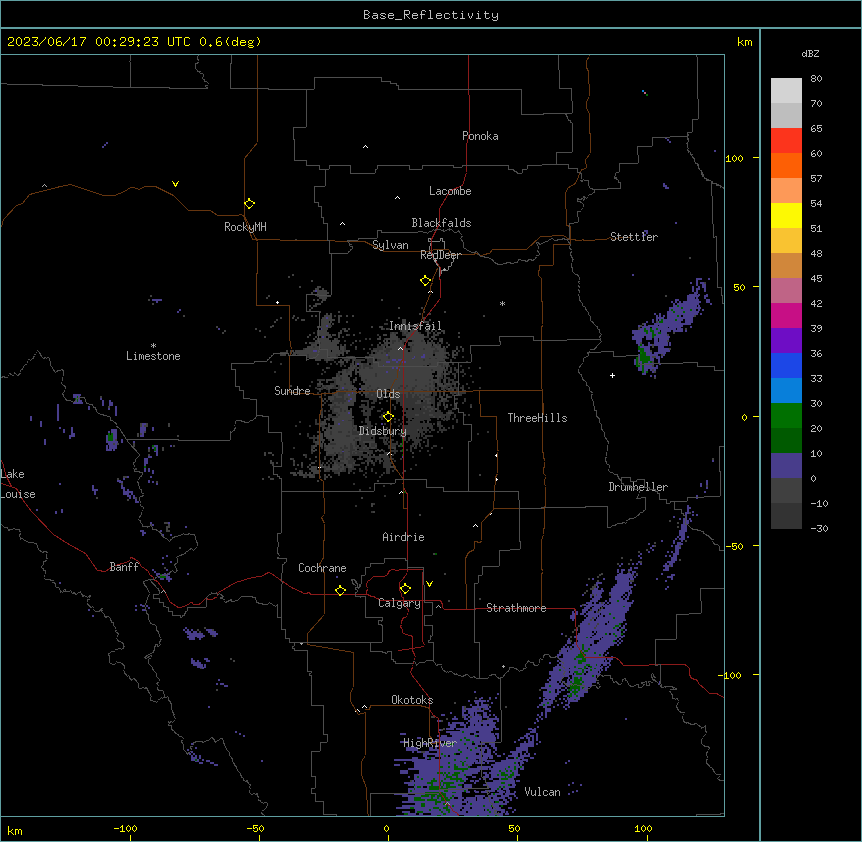Pick the dark orange 57-60 dBZ swatch
This screenshot has height=842, width=862.
coord(786,165)
